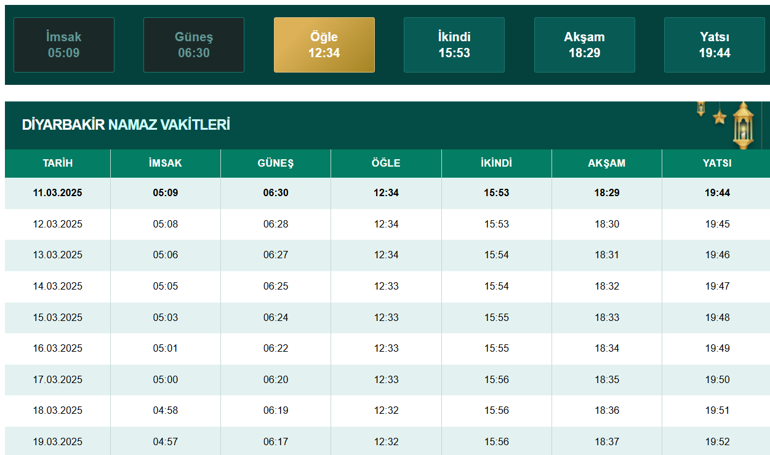Click Güneş time 06:30 in the 11.03.2025 row
This screenshot has height=455, width=770.
coord(275,193)
